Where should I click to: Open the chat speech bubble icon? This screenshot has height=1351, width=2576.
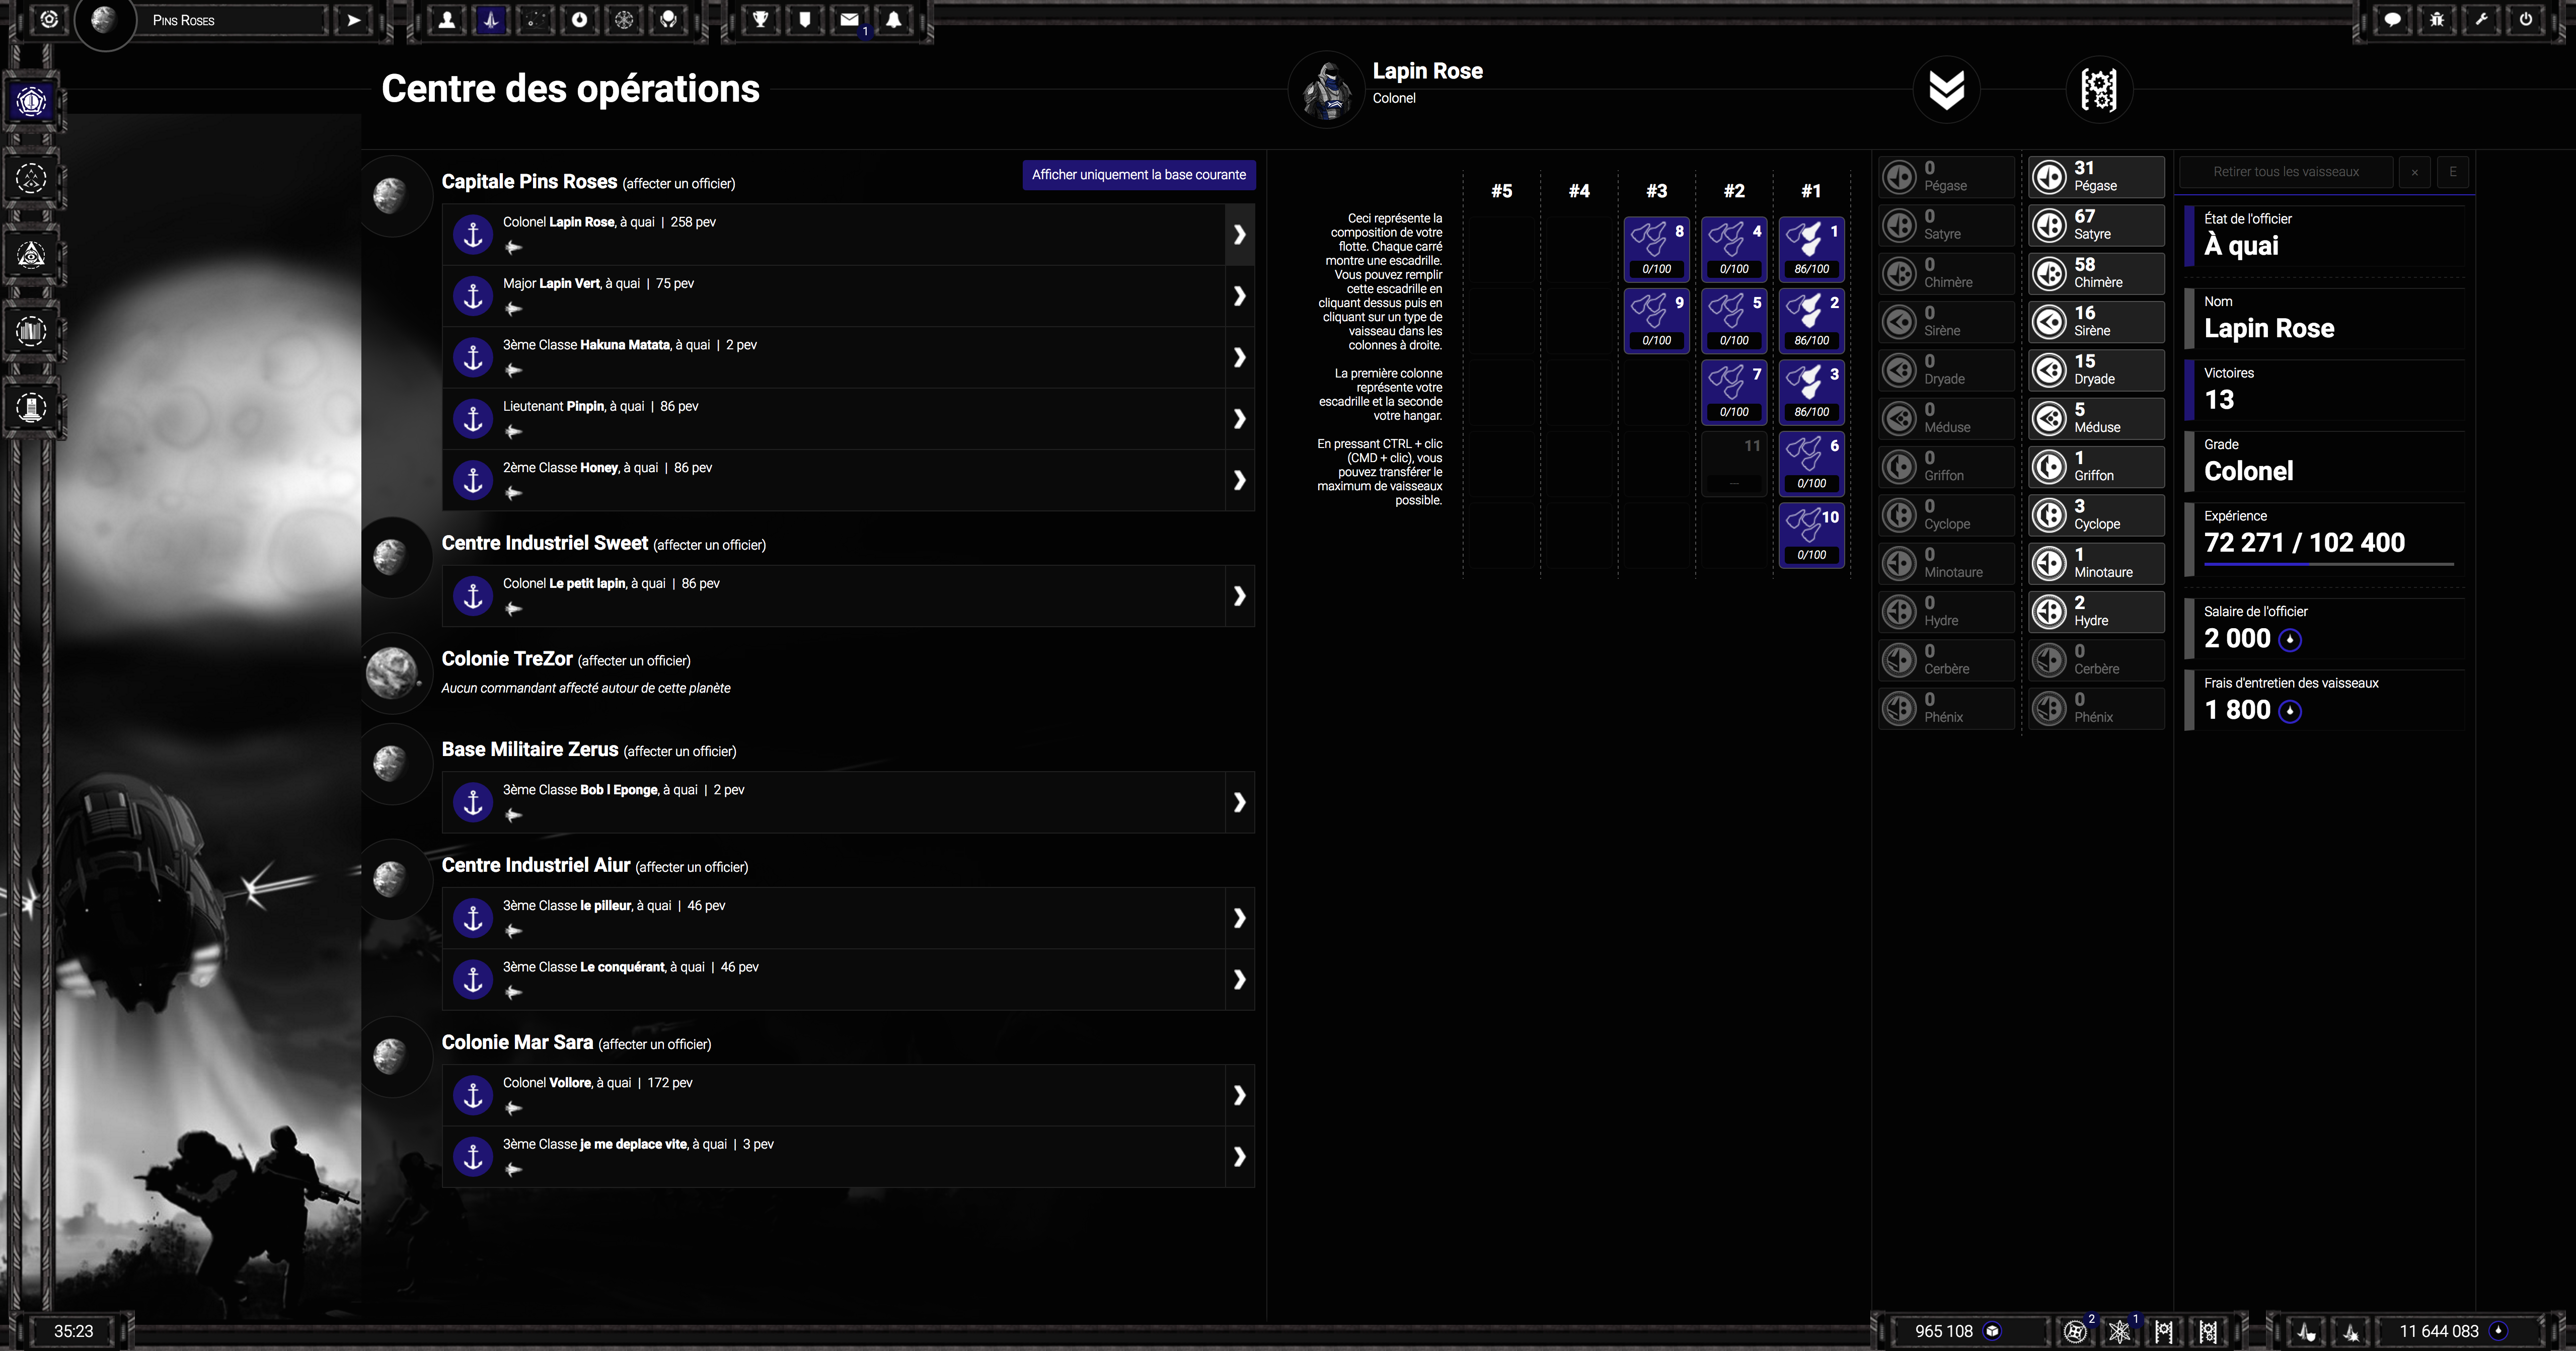2392,20
